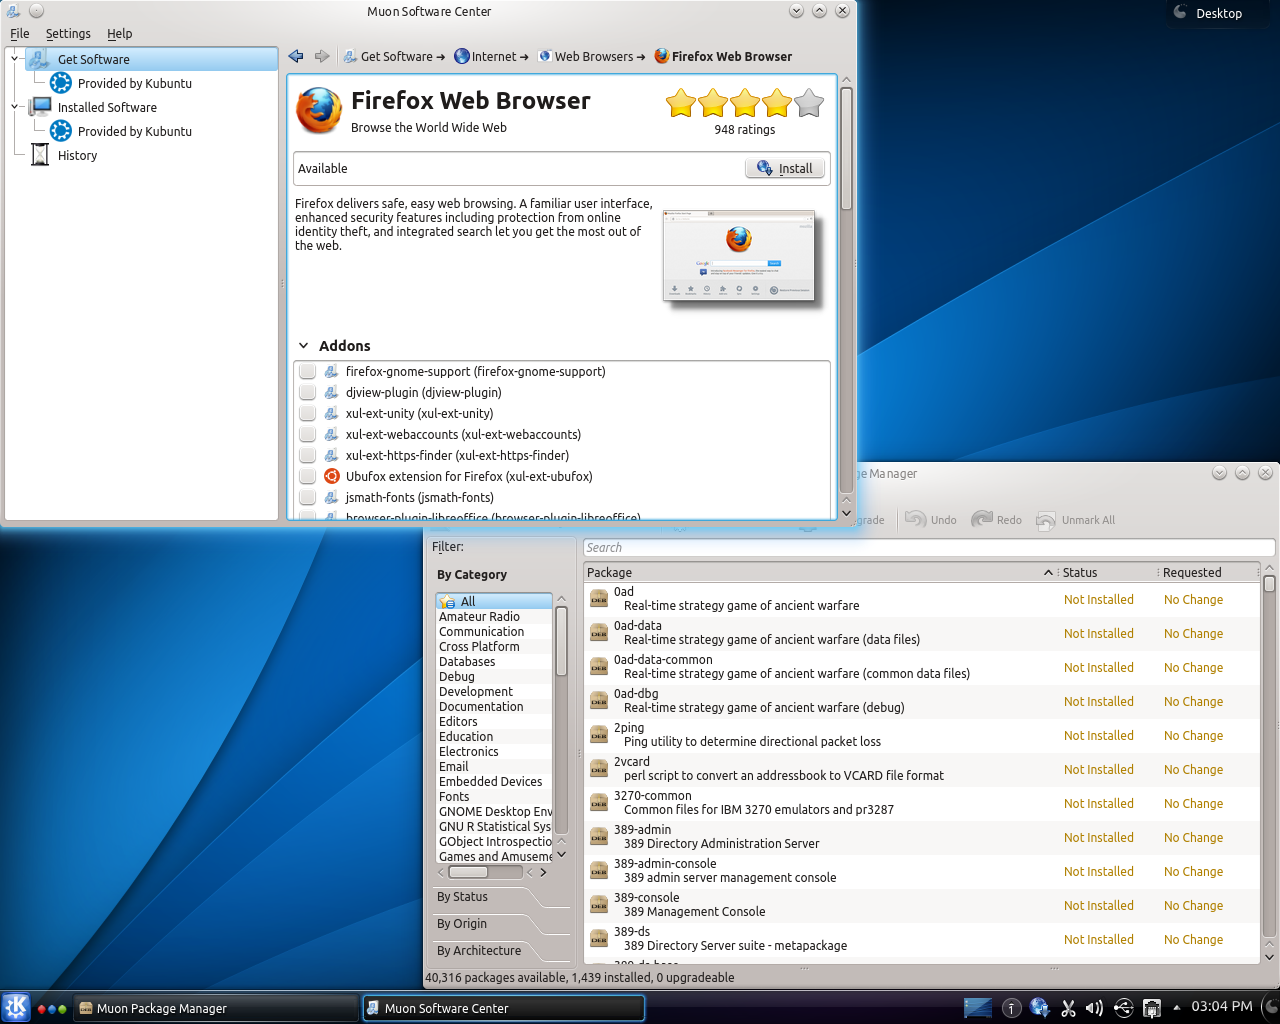Click the fifth grey rating star
The height and width of the screenshot is (1024, 1280).
click(809, 103)
